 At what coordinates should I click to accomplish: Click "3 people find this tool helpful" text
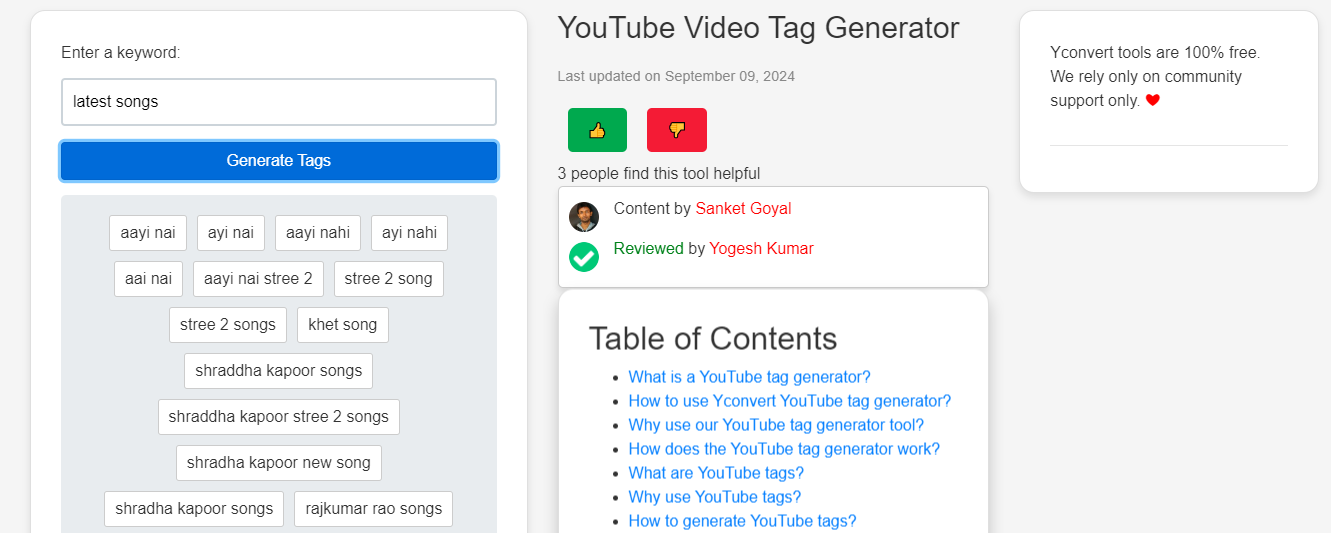659,174
